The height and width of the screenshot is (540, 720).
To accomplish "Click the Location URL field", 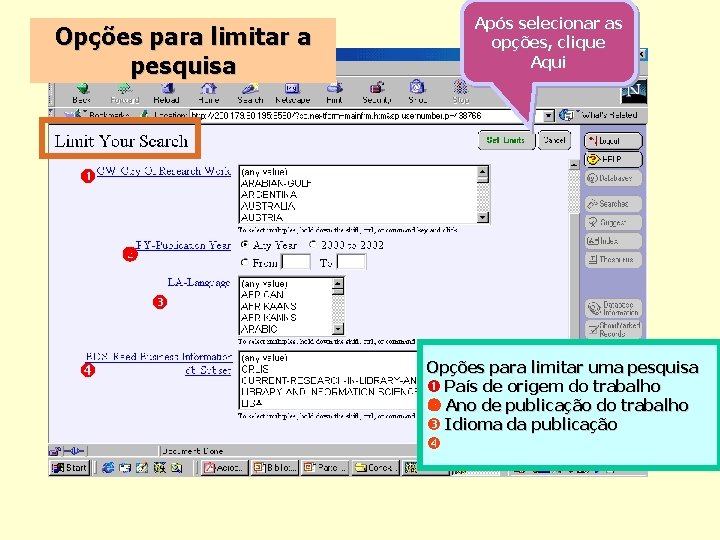I will (x=366, y=115).
